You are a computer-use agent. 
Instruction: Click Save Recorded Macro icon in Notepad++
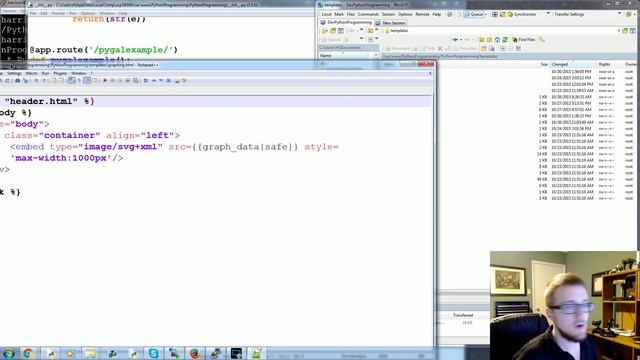pyautogui.click(x=136, y=80)
